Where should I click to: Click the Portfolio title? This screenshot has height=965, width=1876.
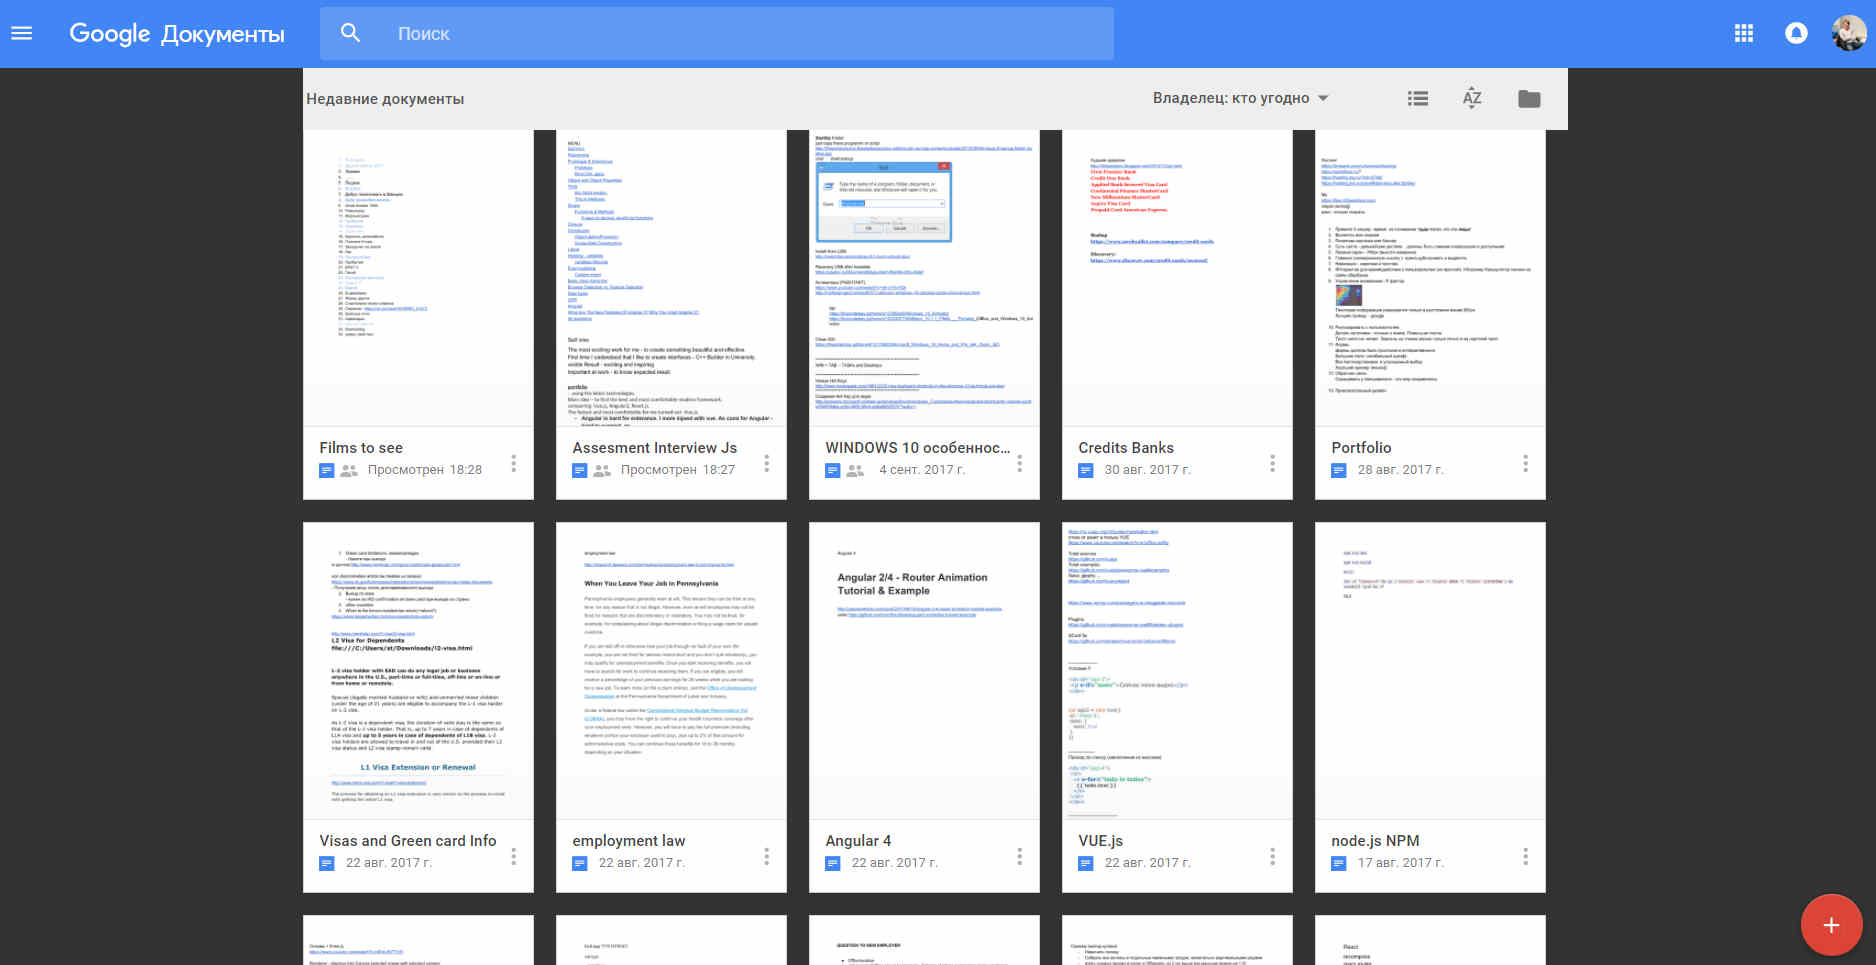pyautogui.click(x=1361, y=448)
